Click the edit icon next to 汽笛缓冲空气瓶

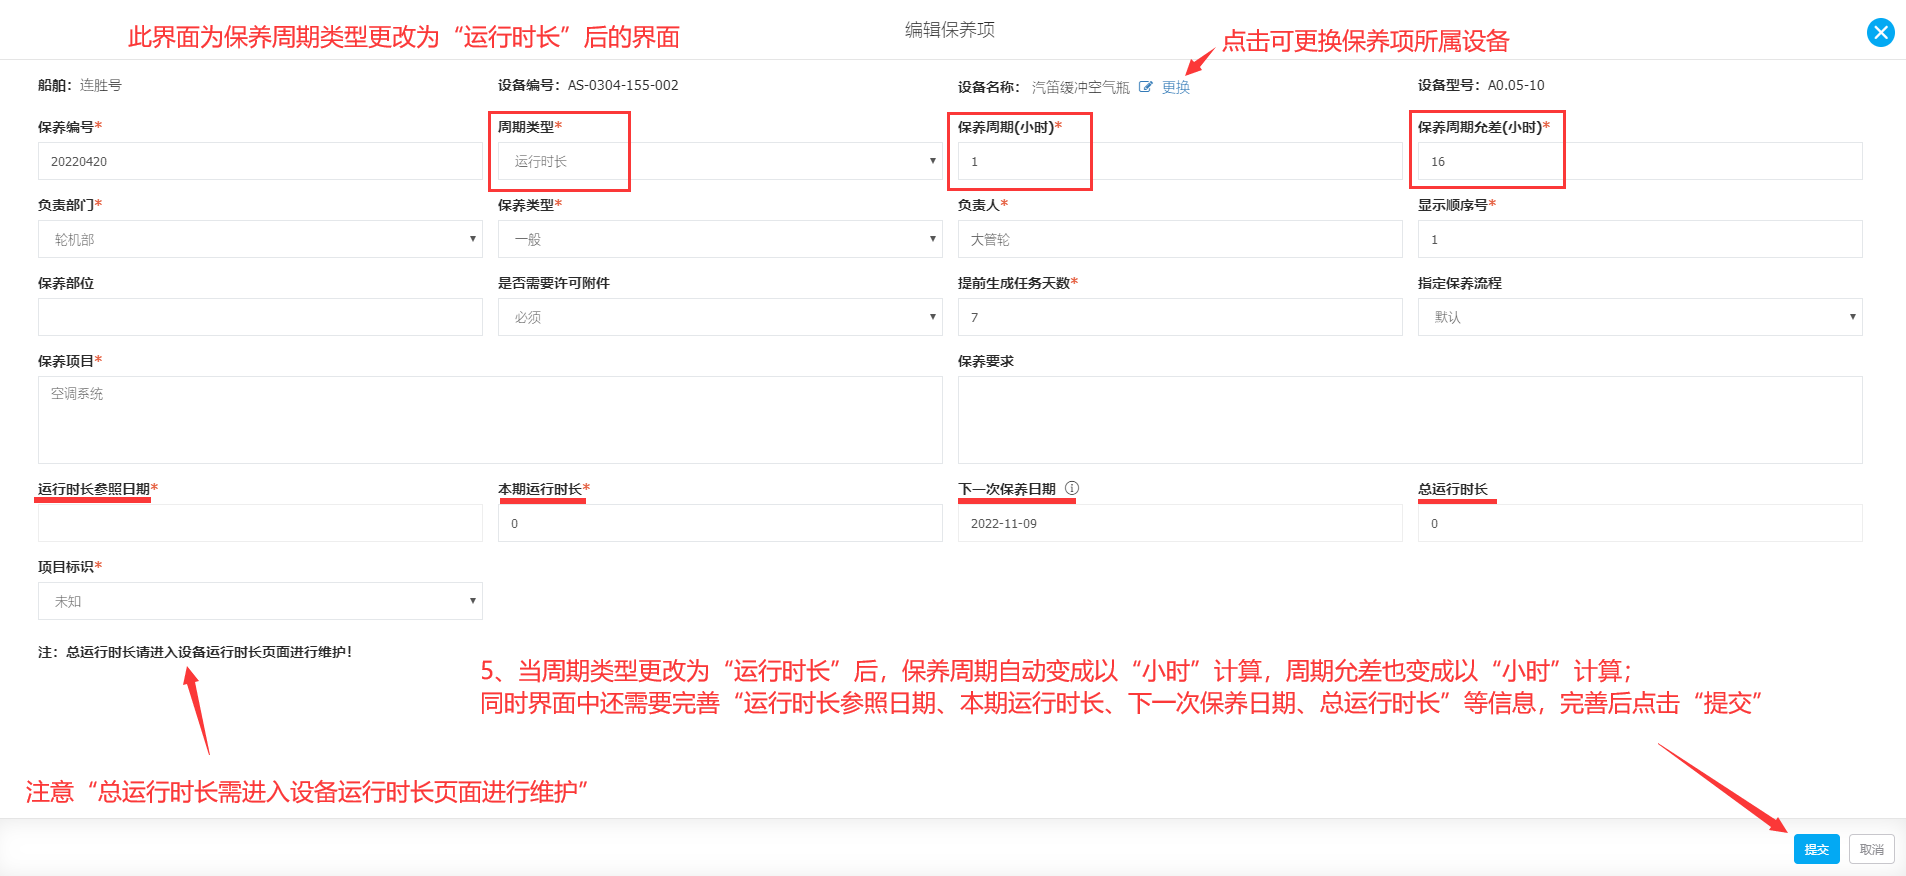pyautogui.click(x=1145, y=87)
